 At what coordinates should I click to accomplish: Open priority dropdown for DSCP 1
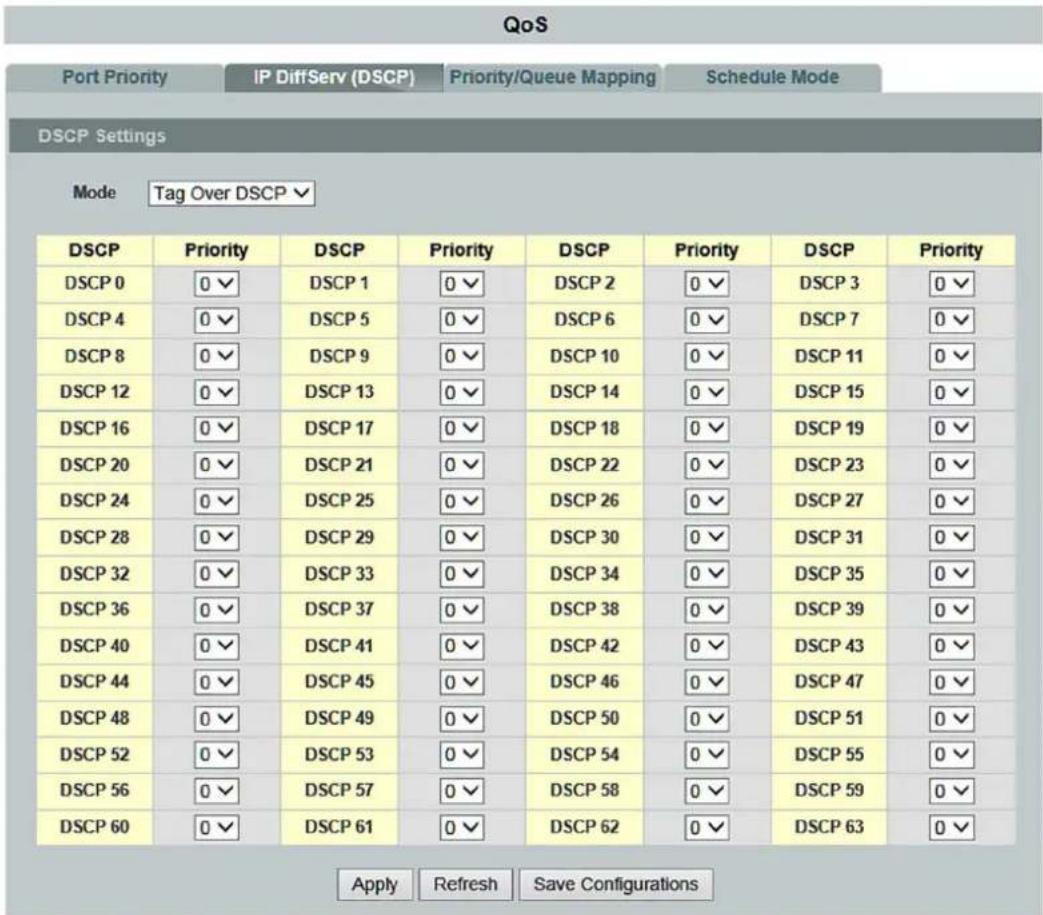point(462,284)
